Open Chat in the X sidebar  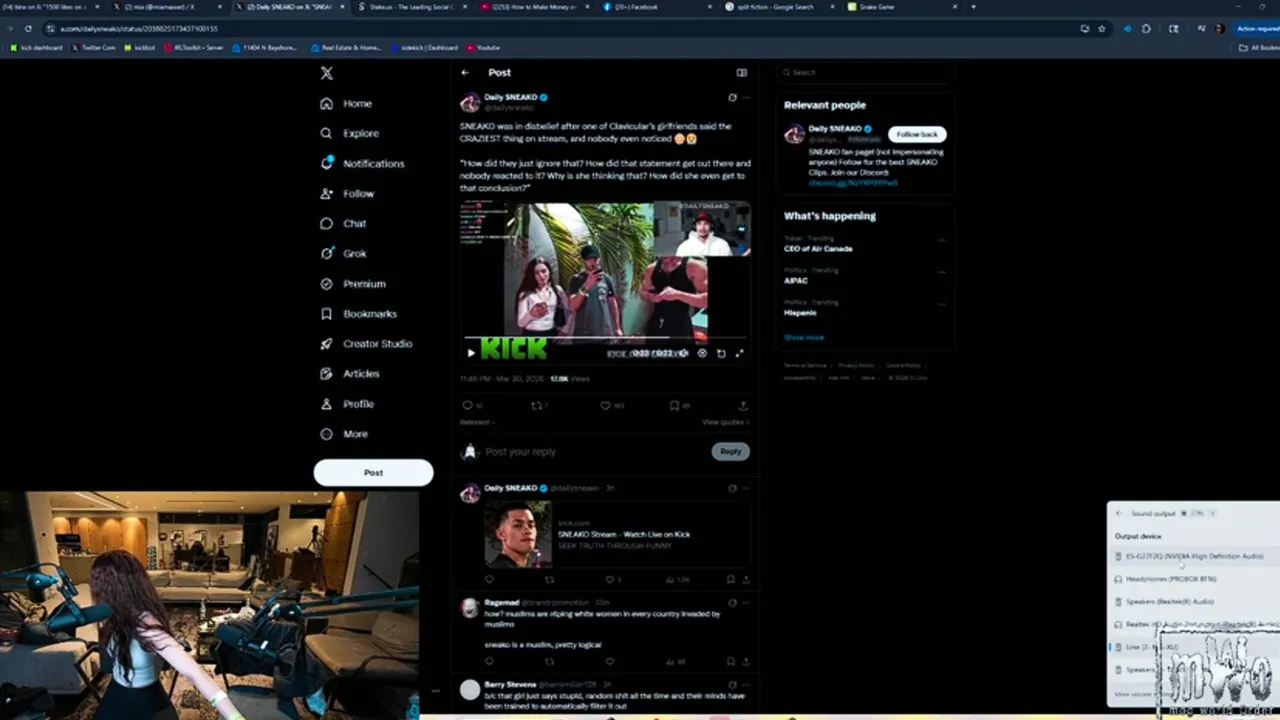pyautogui.click(x=343, y=223)
